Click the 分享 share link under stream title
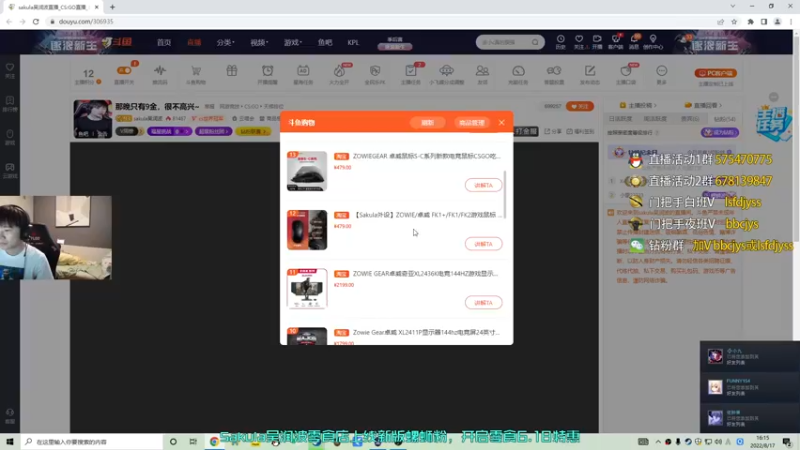Image resolution: width=800 pixels, height=450 pixels. click(x=553, y=131)
